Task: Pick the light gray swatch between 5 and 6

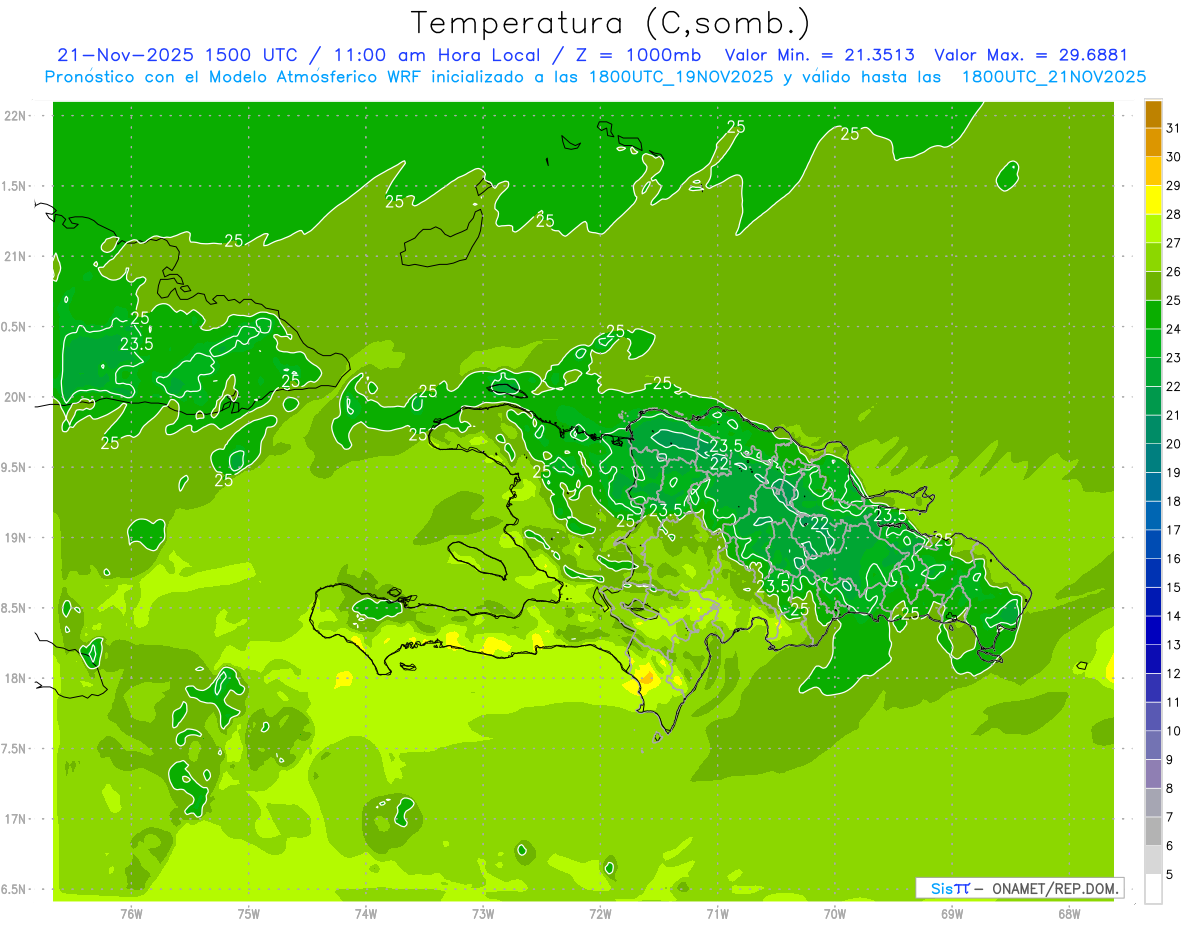Action: pyautogui.click(x=1153, y=860)
